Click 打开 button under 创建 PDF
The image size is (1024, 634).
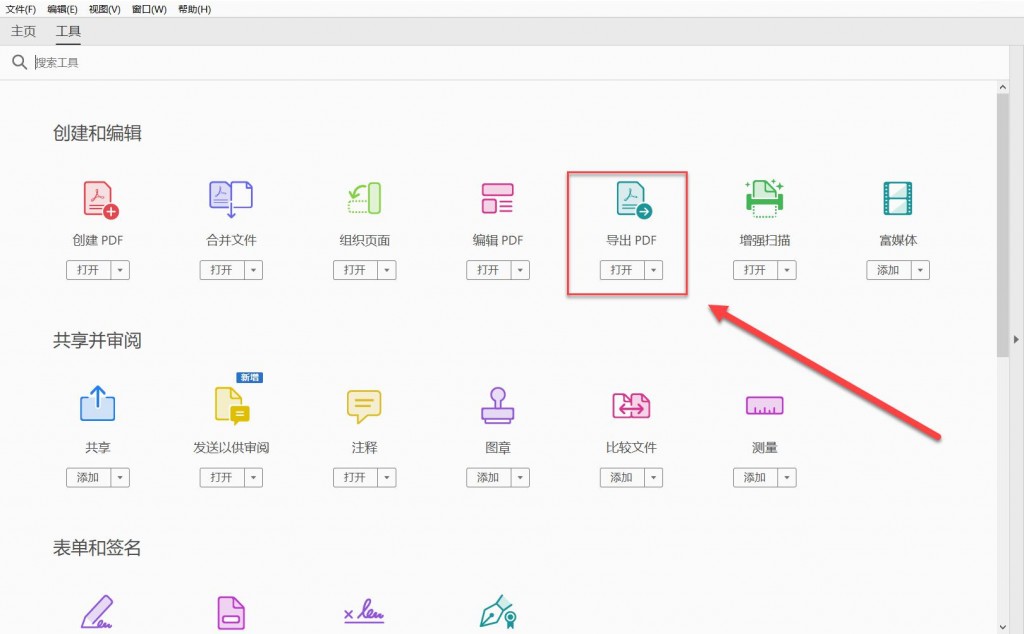(x=88, y=270)
